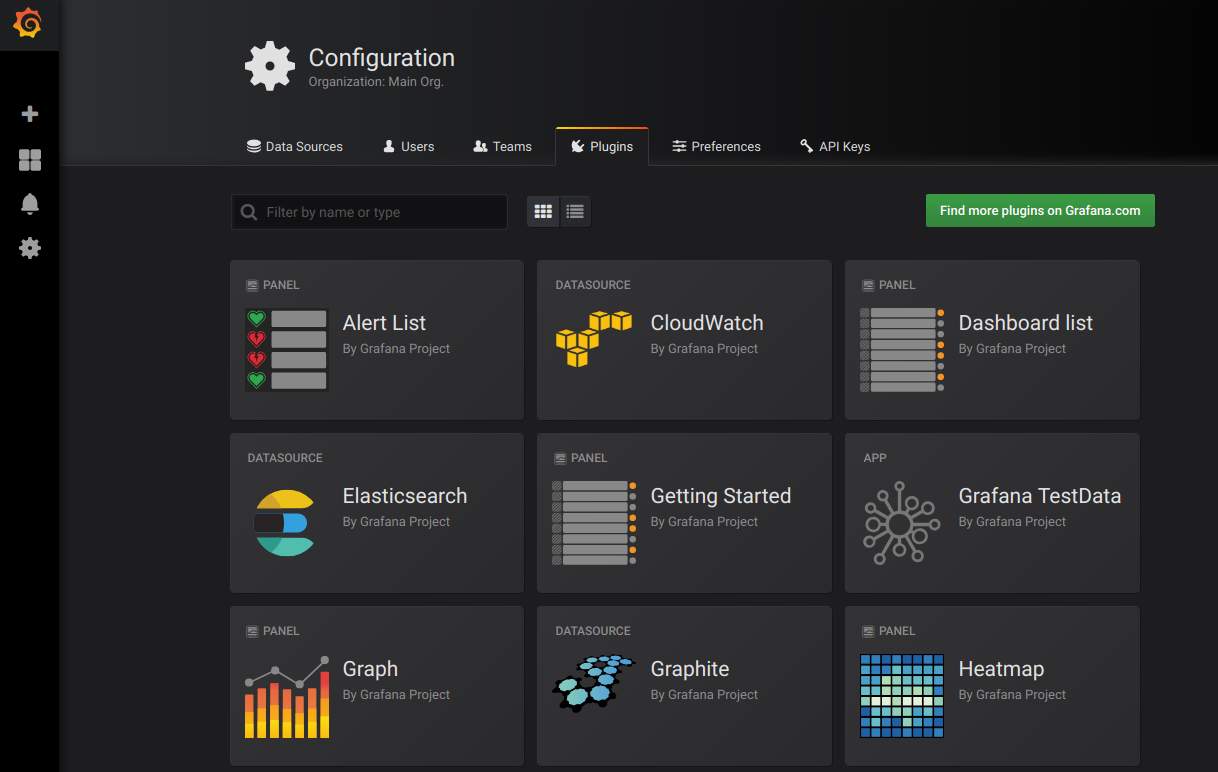
Task: Click the Graph bar chart icon
Action: (x=287, y=697)
